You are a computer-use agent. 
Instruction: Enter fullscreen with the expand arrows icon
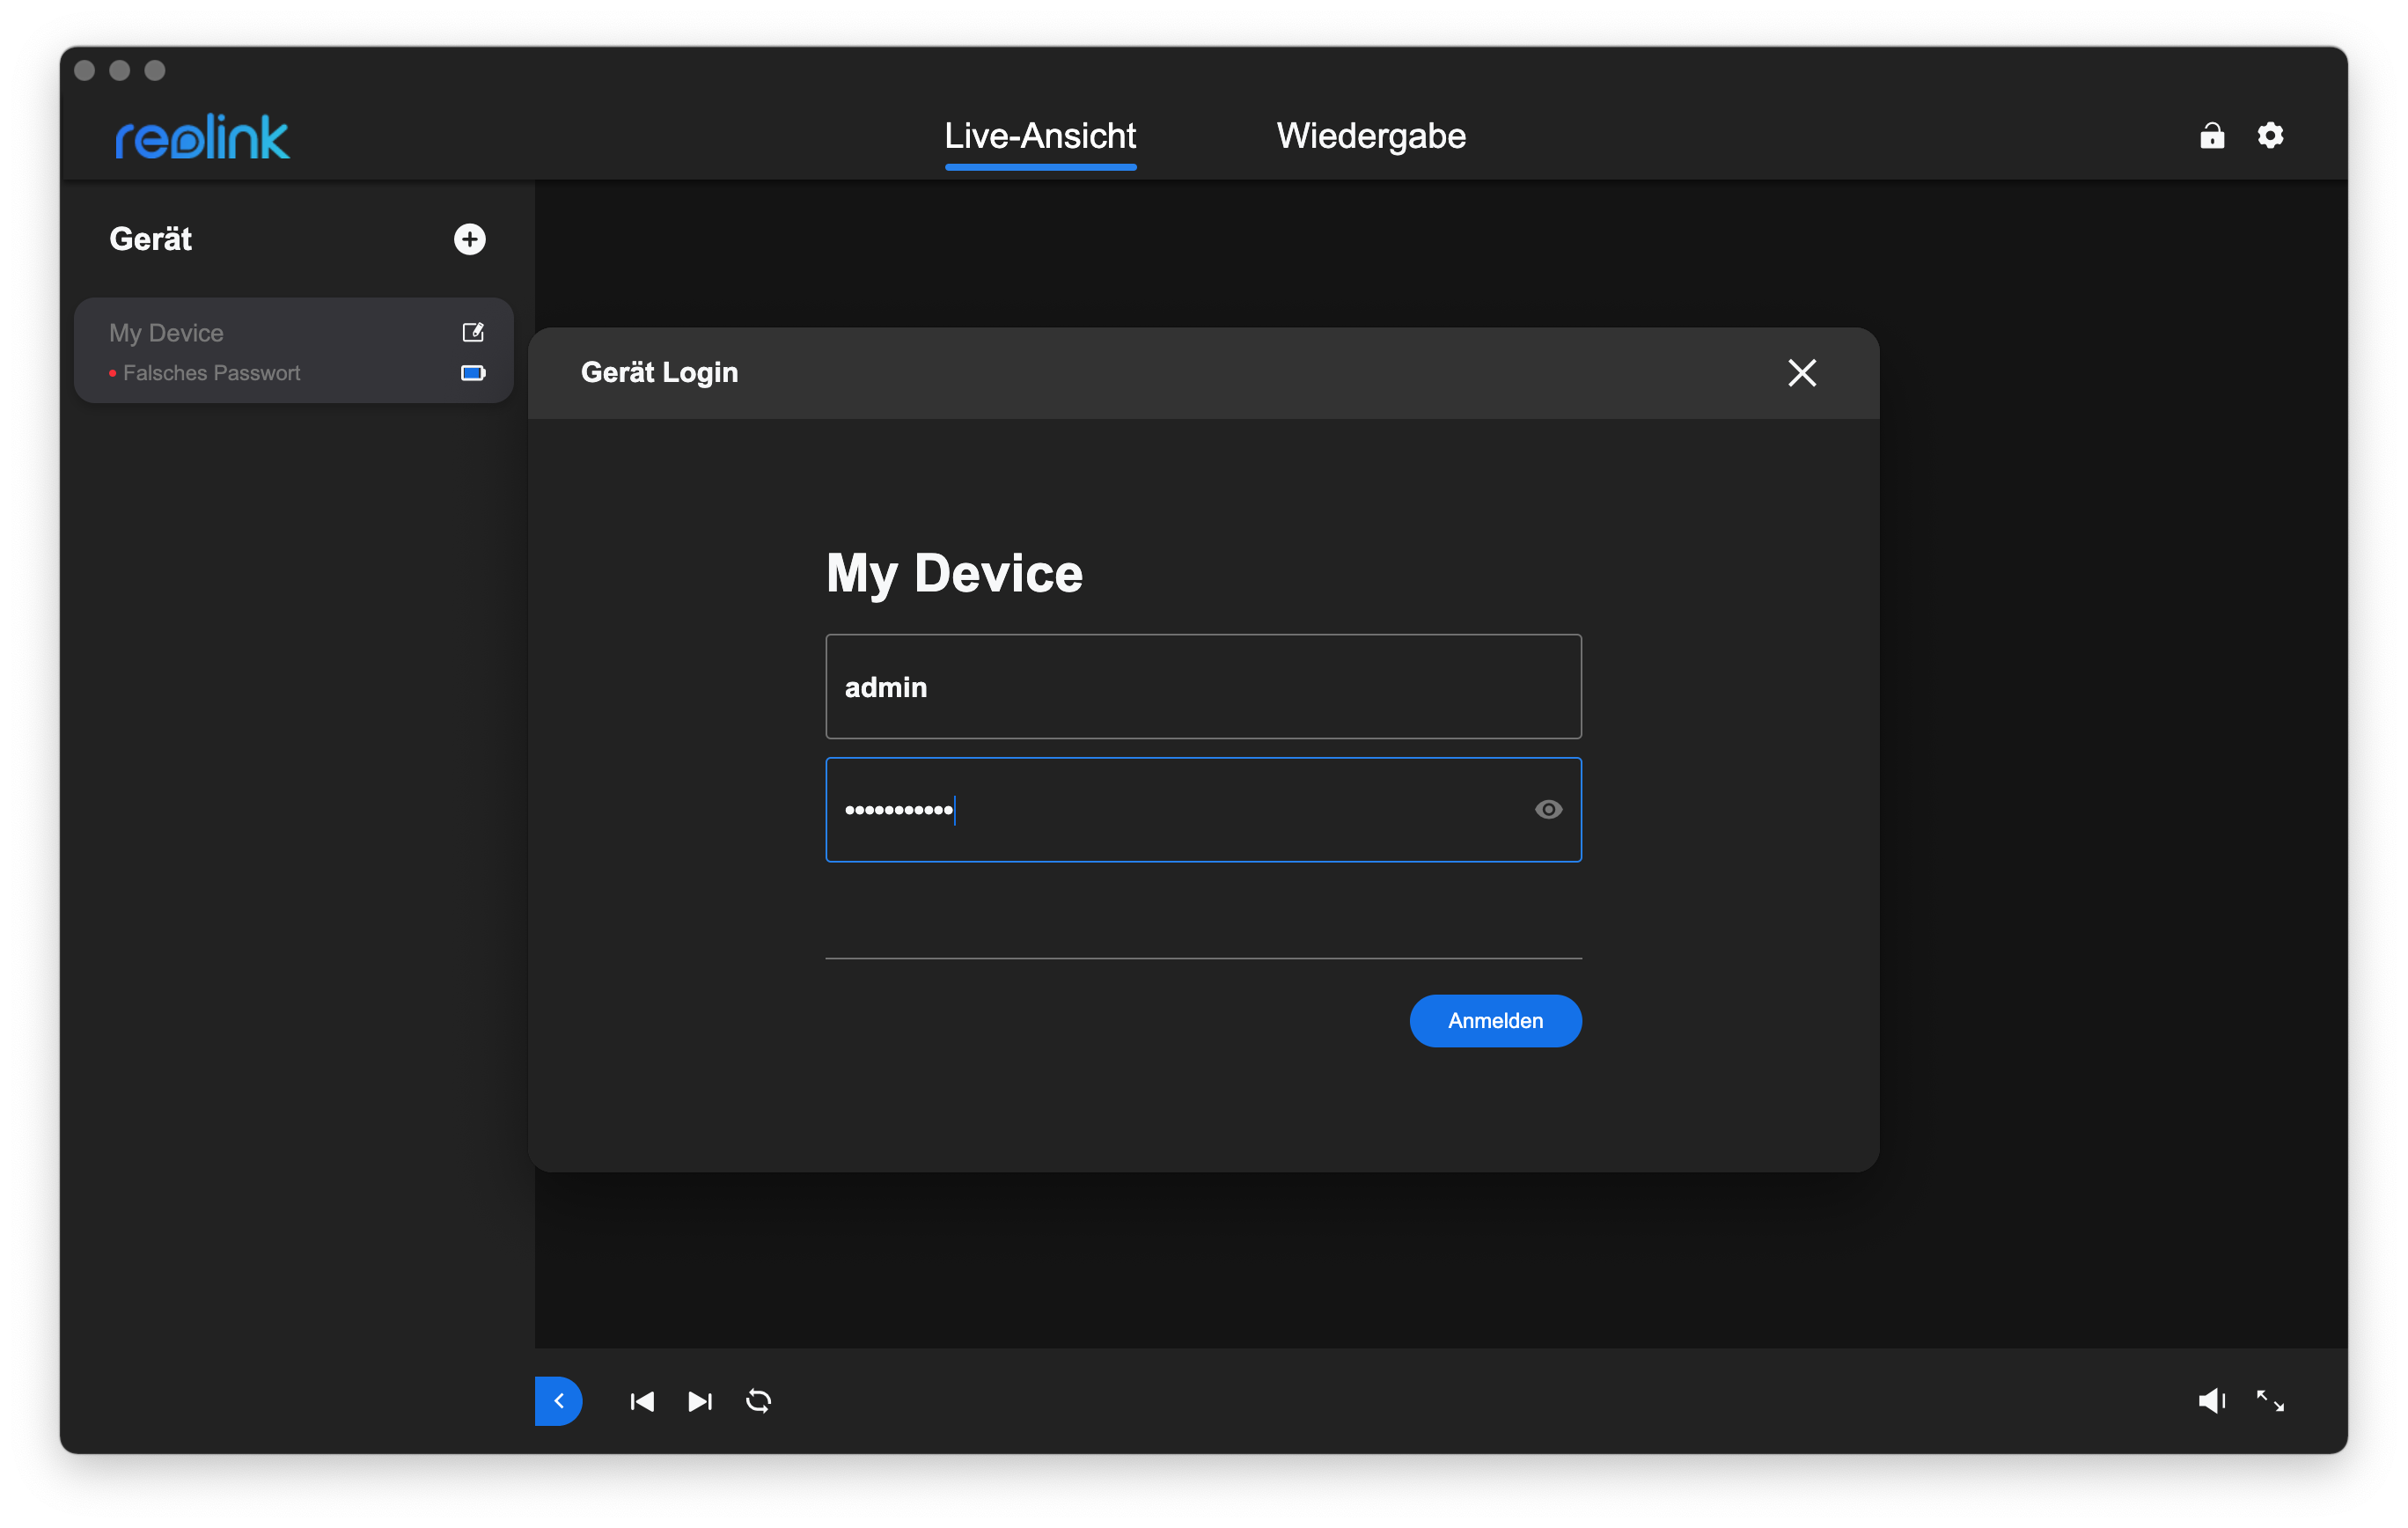tap(2270, 1401)
